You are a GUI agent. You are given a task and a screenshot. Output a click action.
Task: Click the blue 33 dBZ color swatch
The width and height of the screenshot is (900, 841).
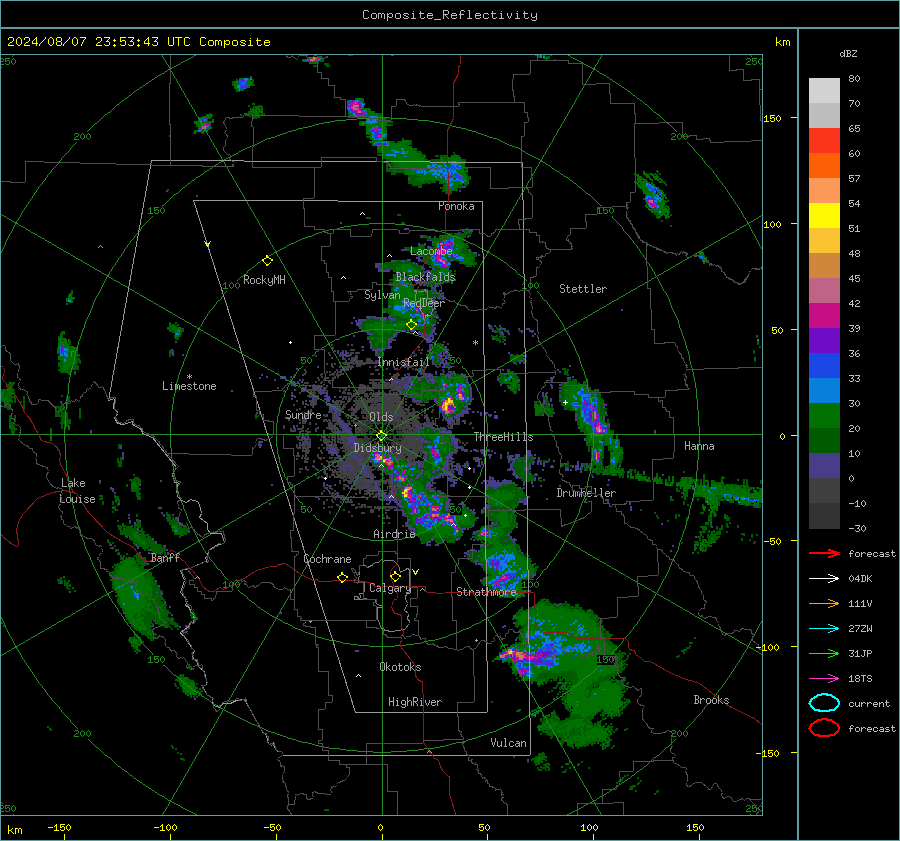point(824,365)
